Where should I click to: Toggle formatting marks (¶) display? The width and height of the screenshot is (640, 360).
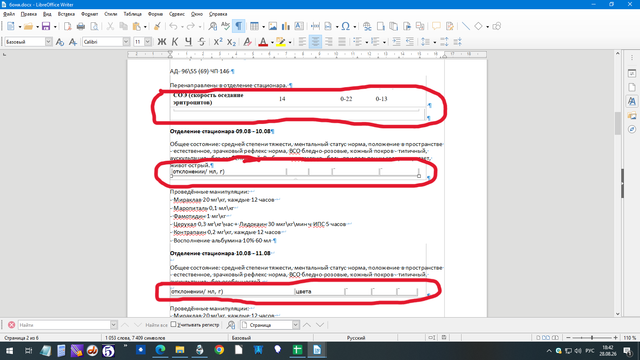coord(238,27)
